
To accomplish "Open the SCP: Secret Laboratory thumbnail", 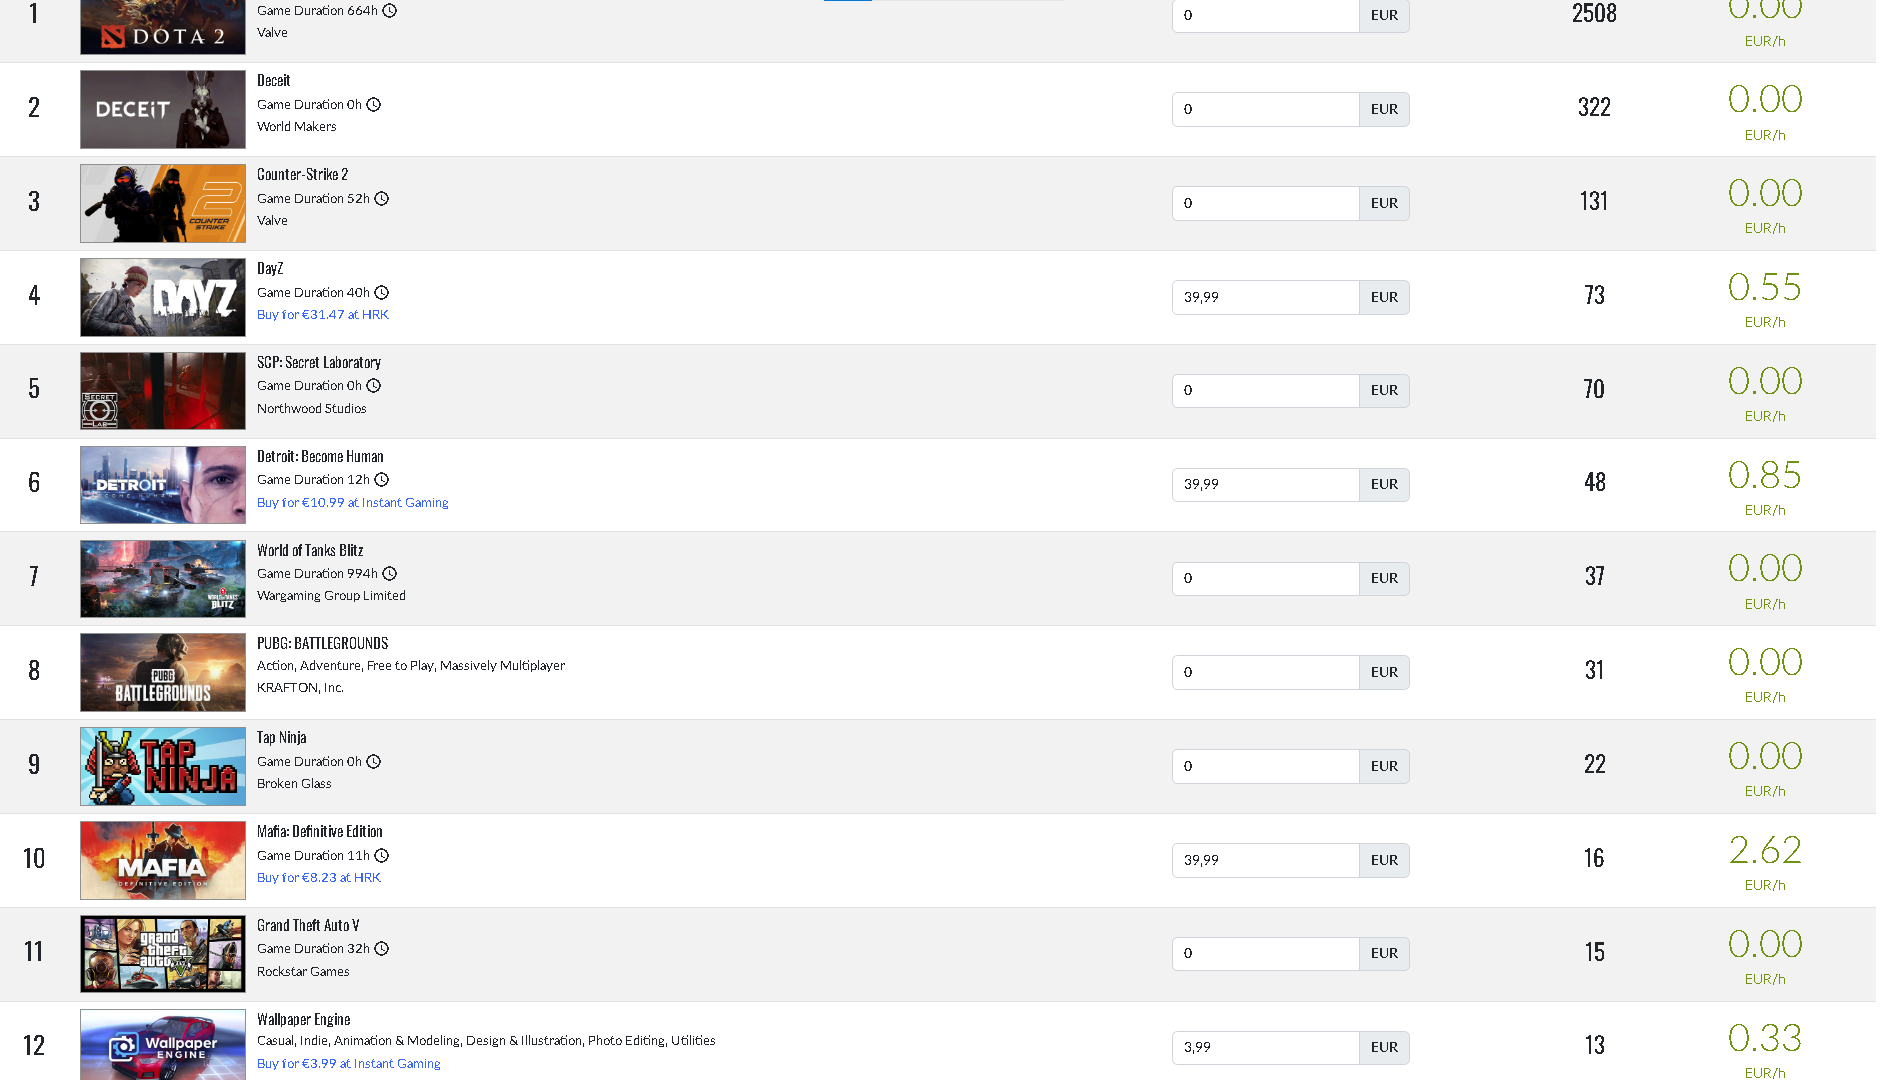I will (x=163, y=391).
